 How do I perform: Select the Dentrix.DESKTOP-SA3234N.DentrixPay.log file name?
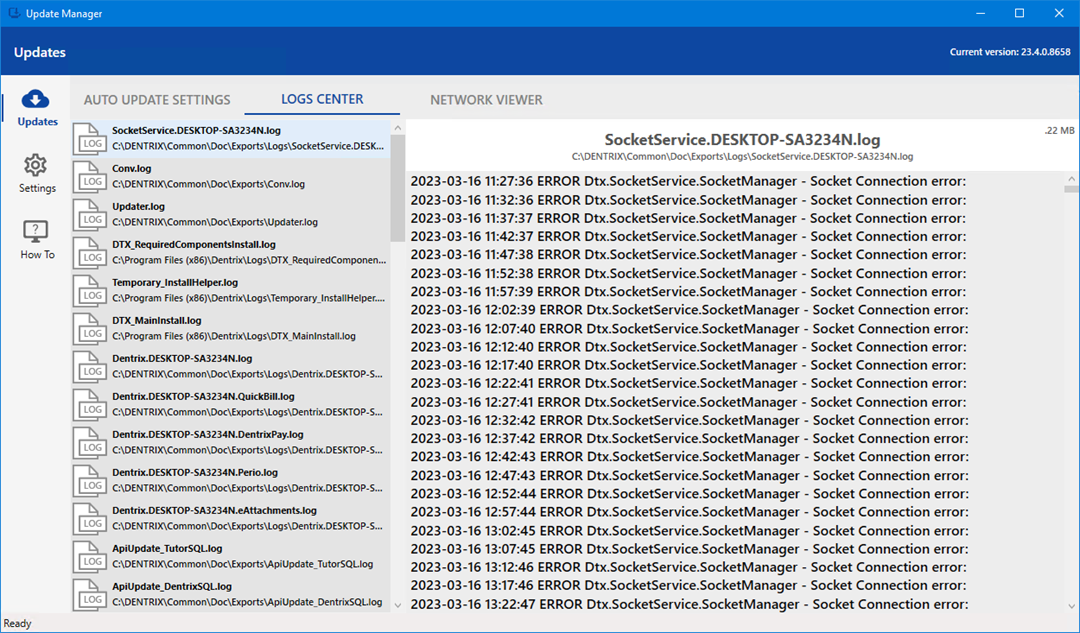coord(207,434)
